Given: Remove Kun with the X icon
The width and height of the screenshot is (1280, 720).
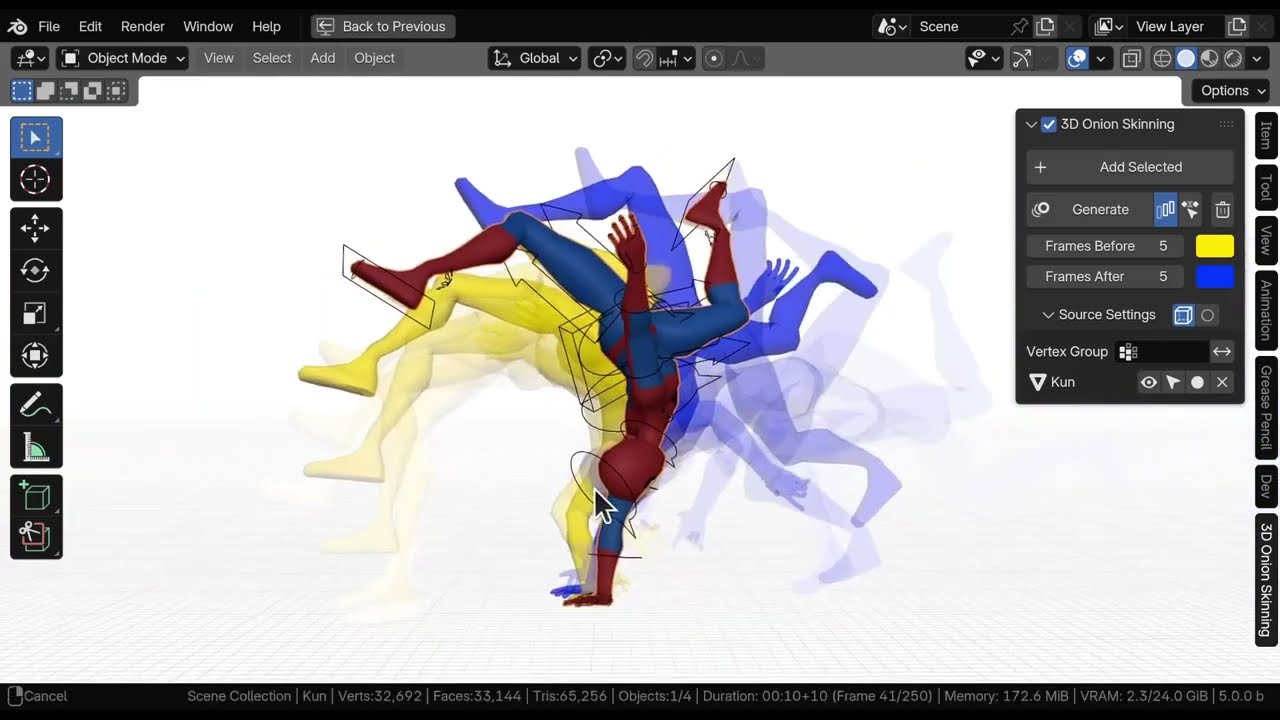Looking at the screenshot, I should coord(1222,382).
